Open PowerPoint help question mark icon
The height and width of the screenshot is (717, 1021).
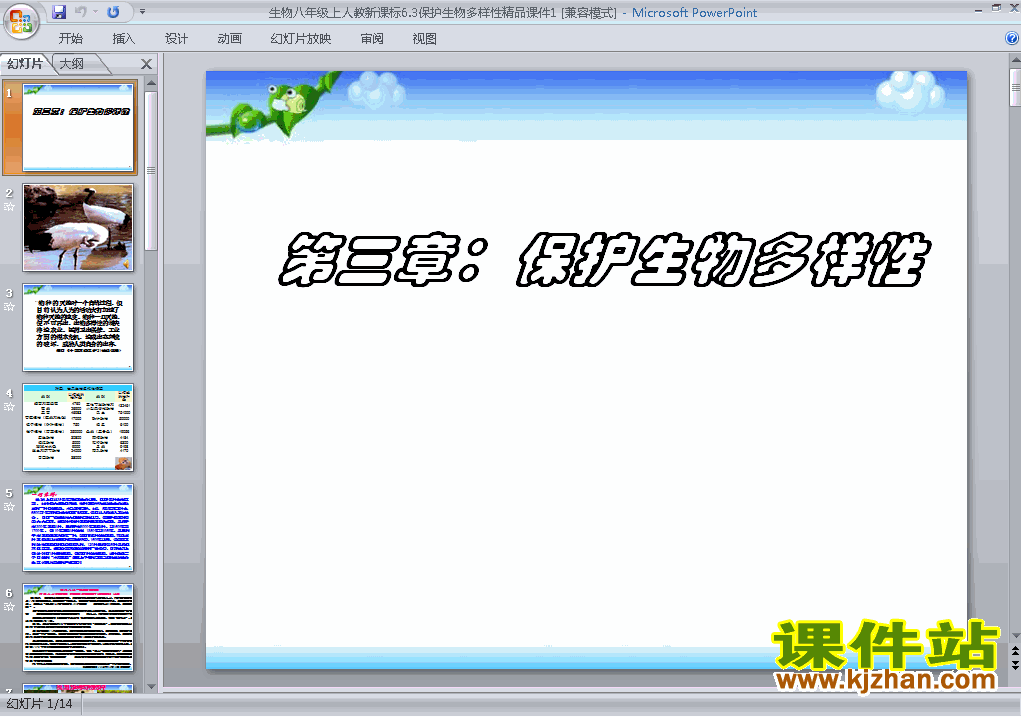click(1012, 38)
